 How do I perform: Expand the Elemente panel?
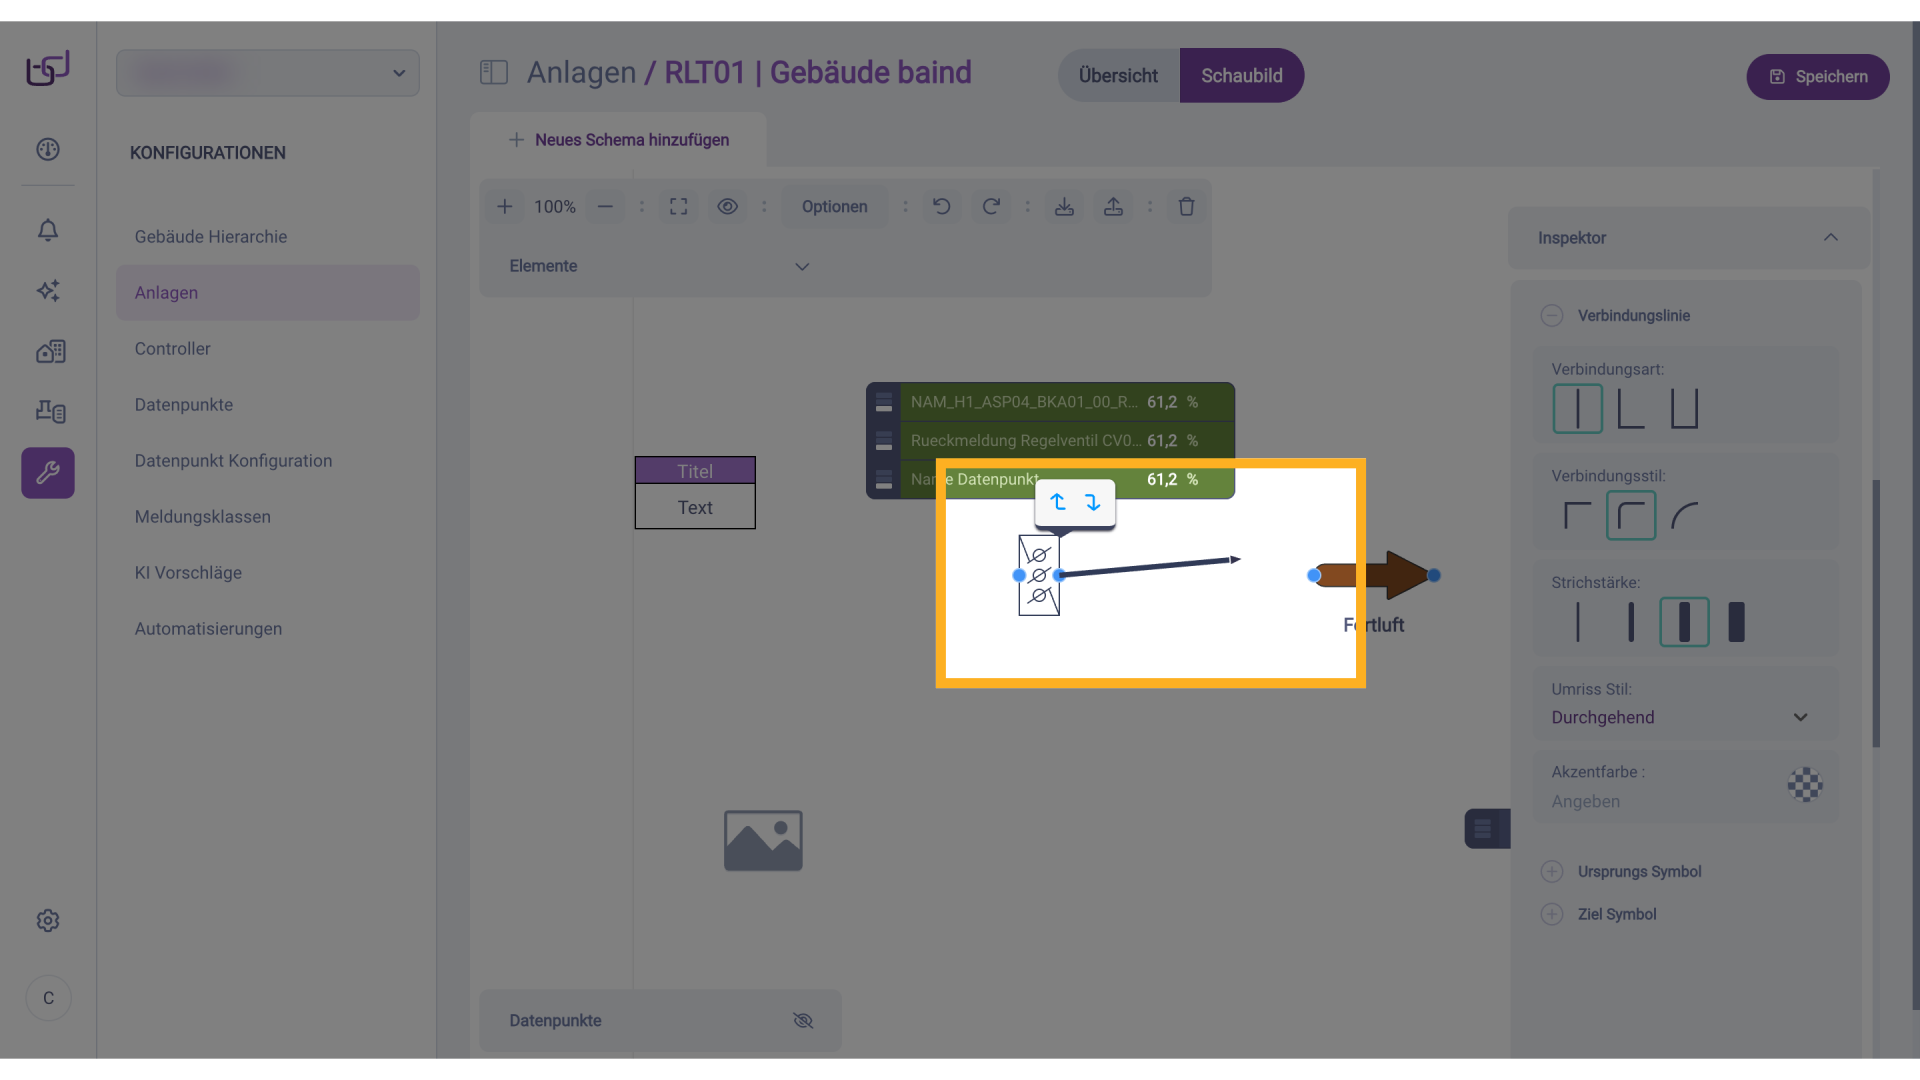tap(801, 266)
